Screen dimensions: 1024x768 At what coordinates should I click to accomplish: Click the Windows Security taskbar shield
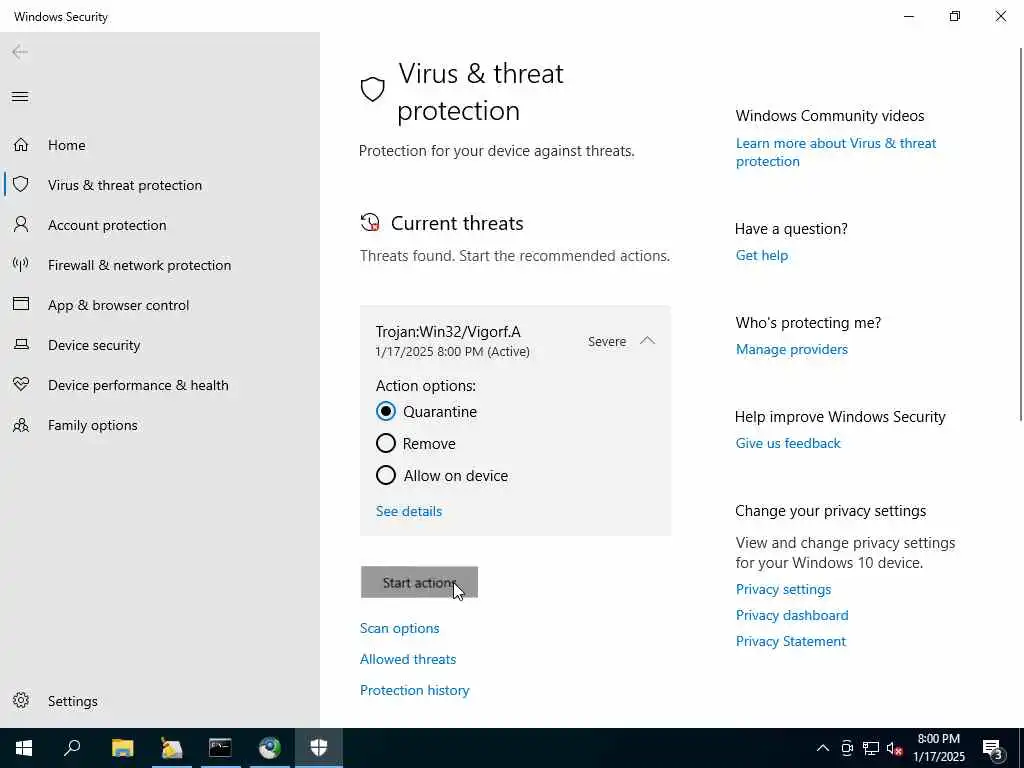click(x=319, y=748)
